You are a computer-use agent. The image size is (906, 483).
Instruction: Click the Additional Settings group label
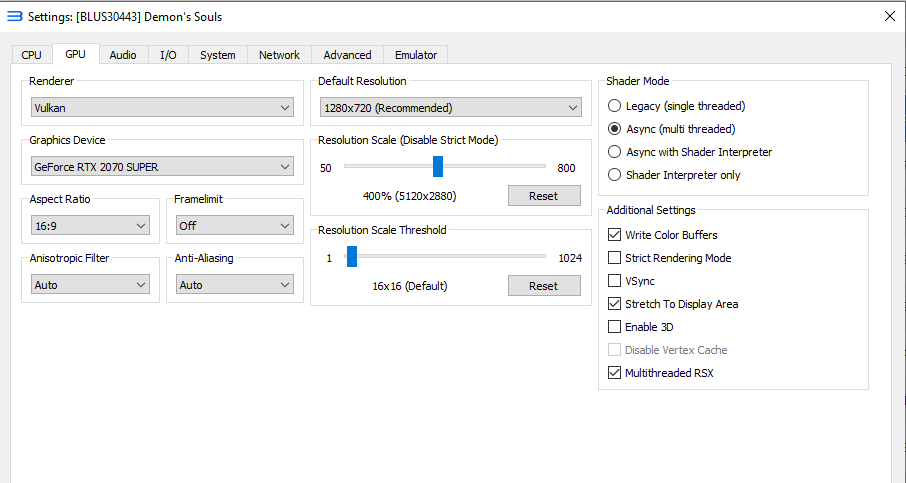pos(651,210)
